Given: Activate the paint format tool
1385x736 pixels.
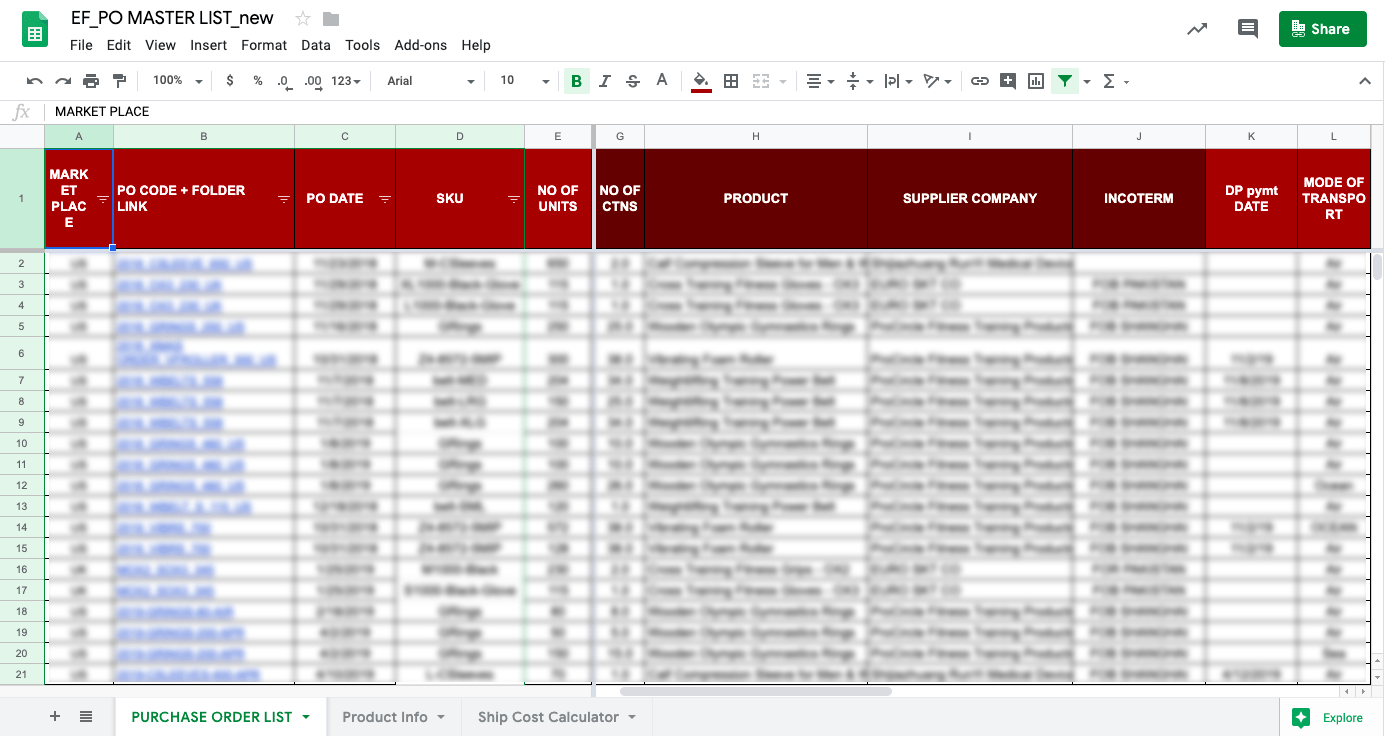Looking at the screenshot, I should pos(120,81).
